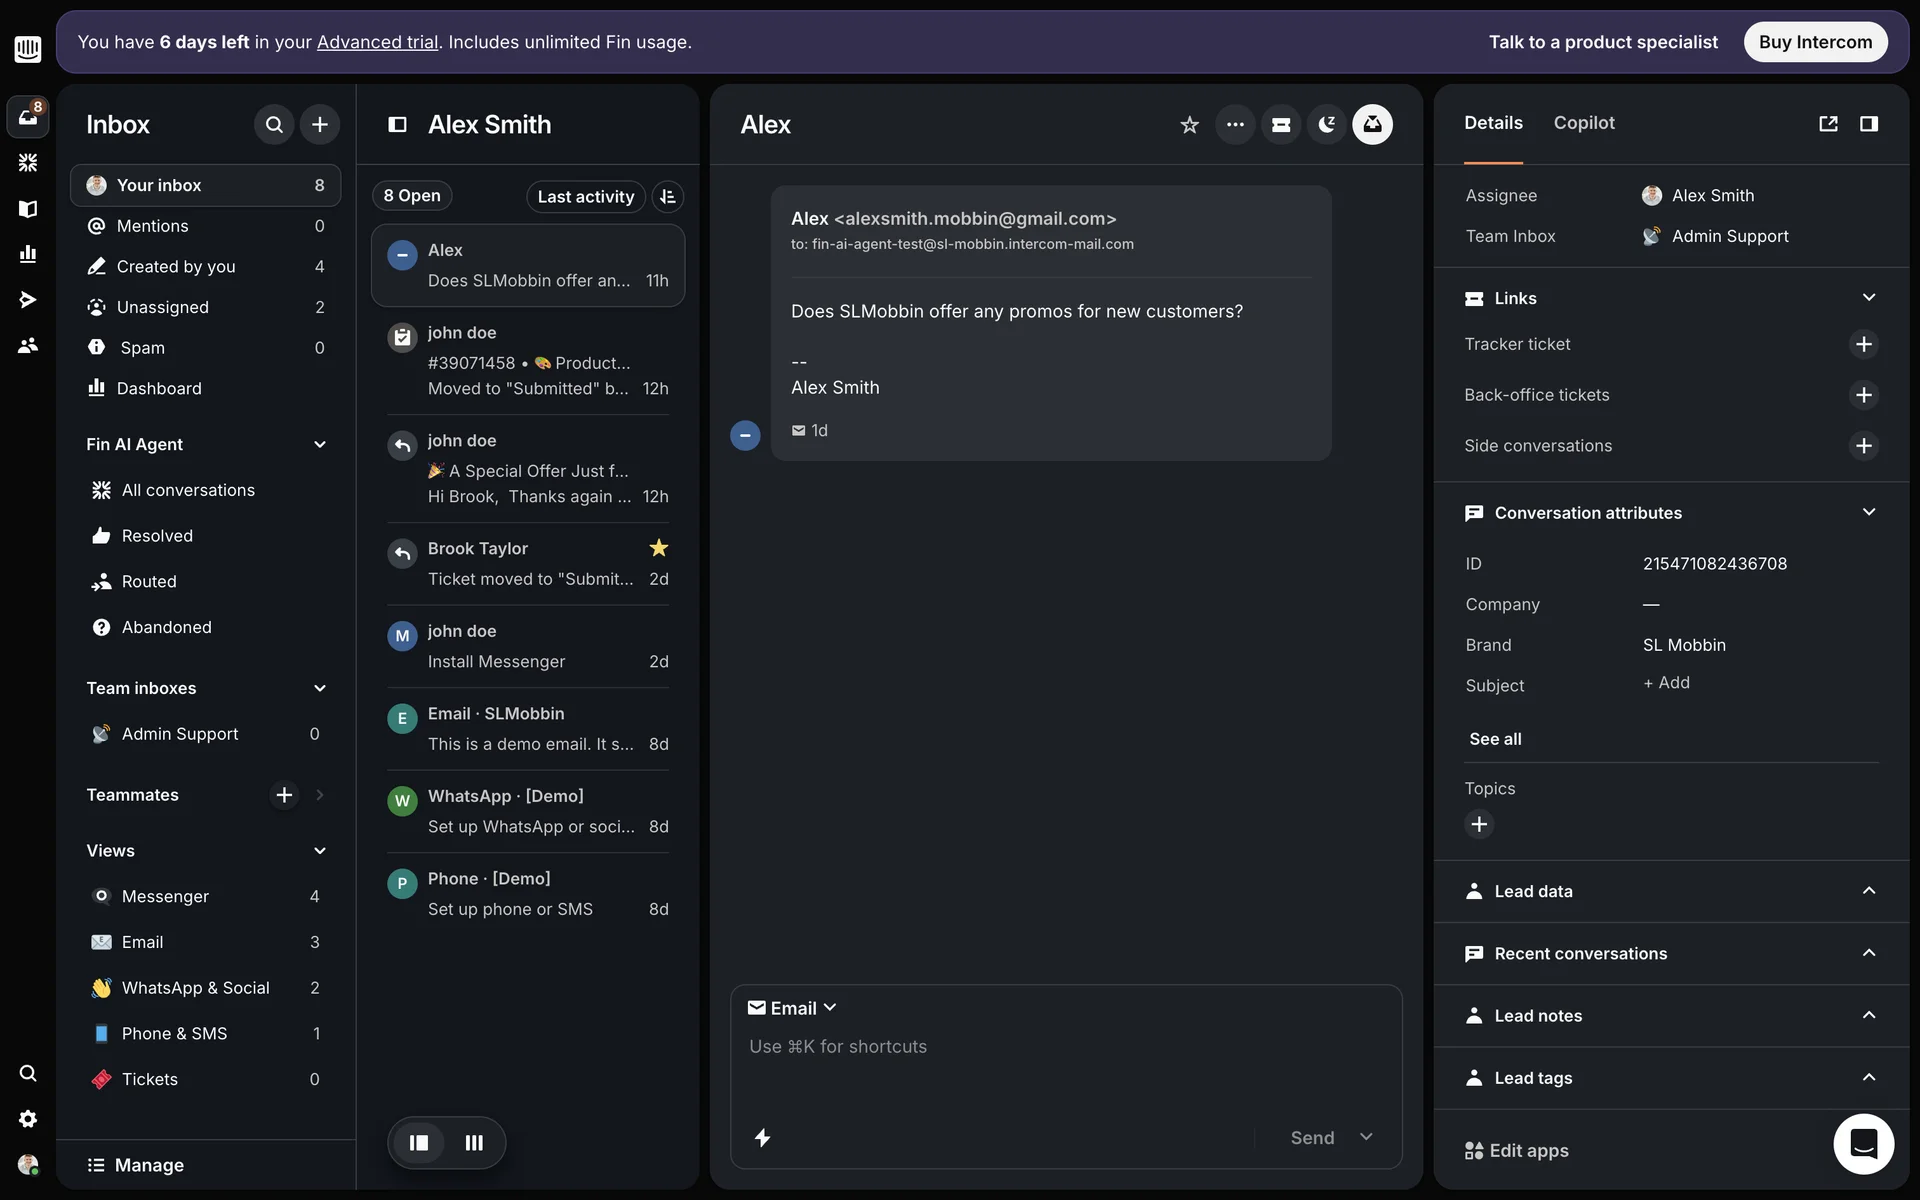This screenshot has width=1920, height=1200.
Task: Collapse the Fin AI Agent section
Action: 320,444
